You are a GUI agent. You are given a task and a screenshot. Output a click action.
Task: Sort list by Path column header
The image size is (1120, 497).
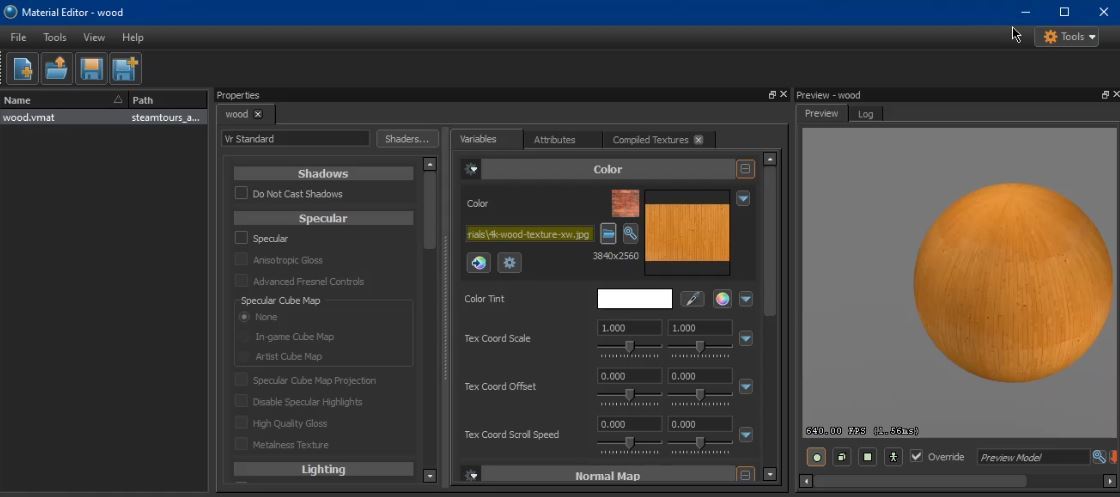pos(168,100)
